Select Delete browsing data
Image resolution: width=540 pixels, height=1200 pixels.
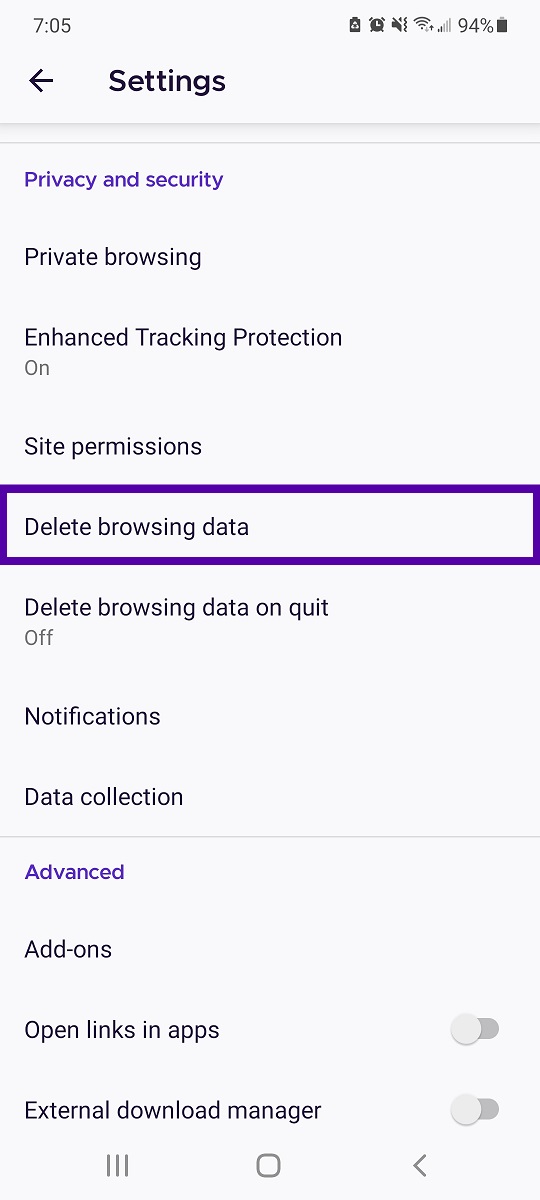pos(270,526)
